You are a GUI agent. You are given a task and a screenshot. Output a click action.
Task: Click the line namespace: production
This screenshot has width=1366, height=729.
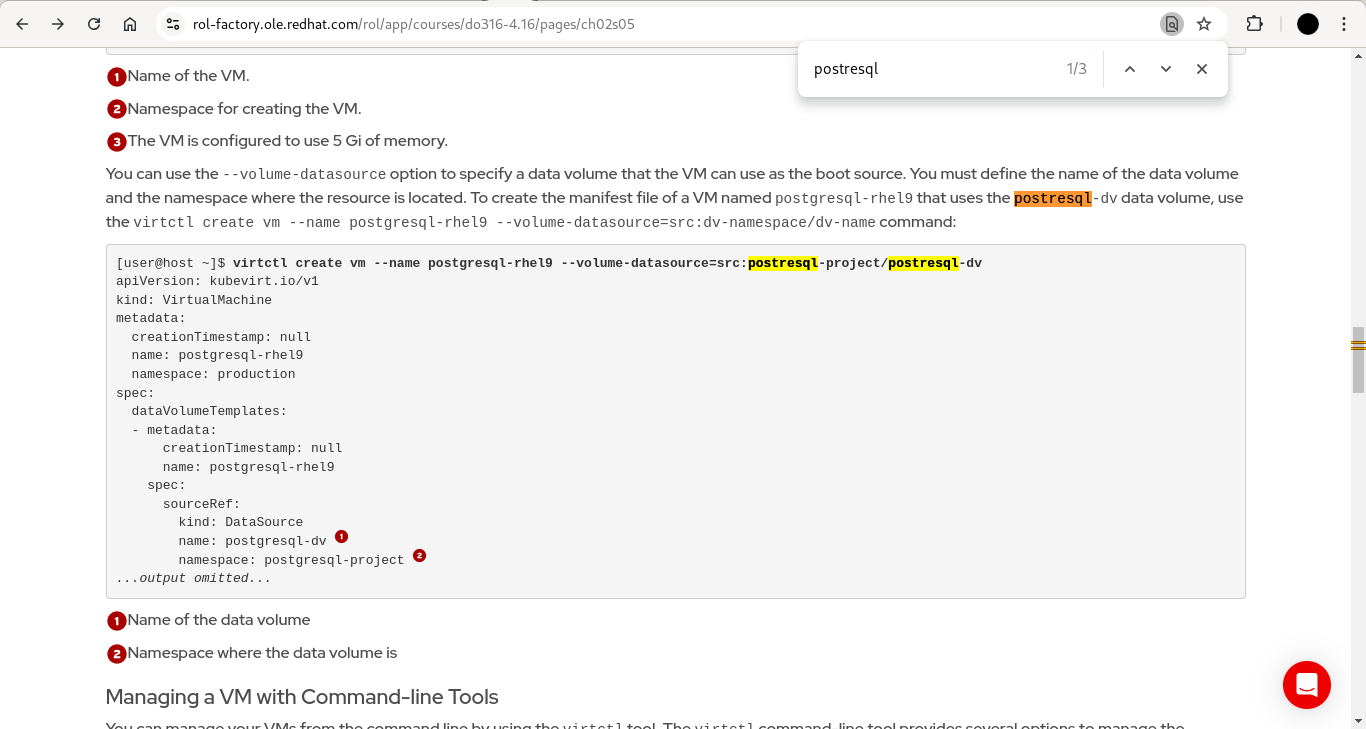pos(213,374)
